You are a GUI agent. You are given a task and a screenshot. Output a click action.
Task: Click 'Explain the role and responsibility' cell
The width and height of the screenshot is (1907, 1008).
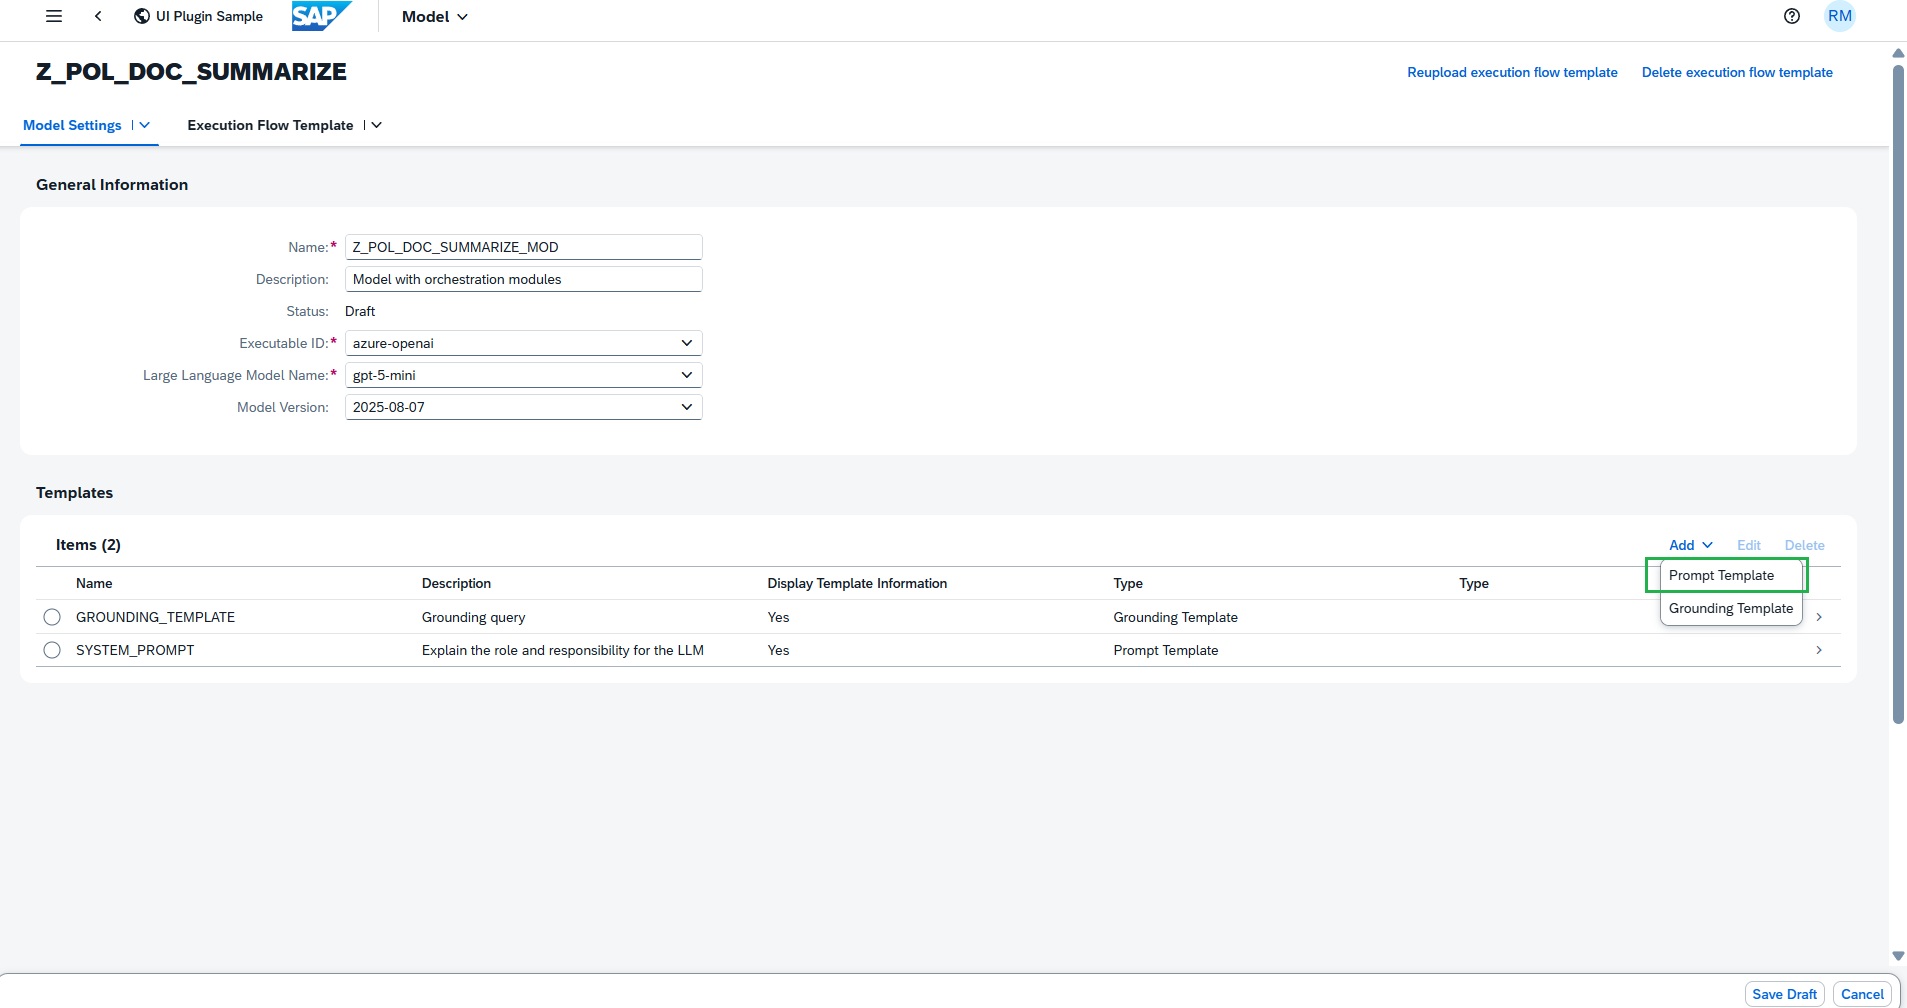563,650
